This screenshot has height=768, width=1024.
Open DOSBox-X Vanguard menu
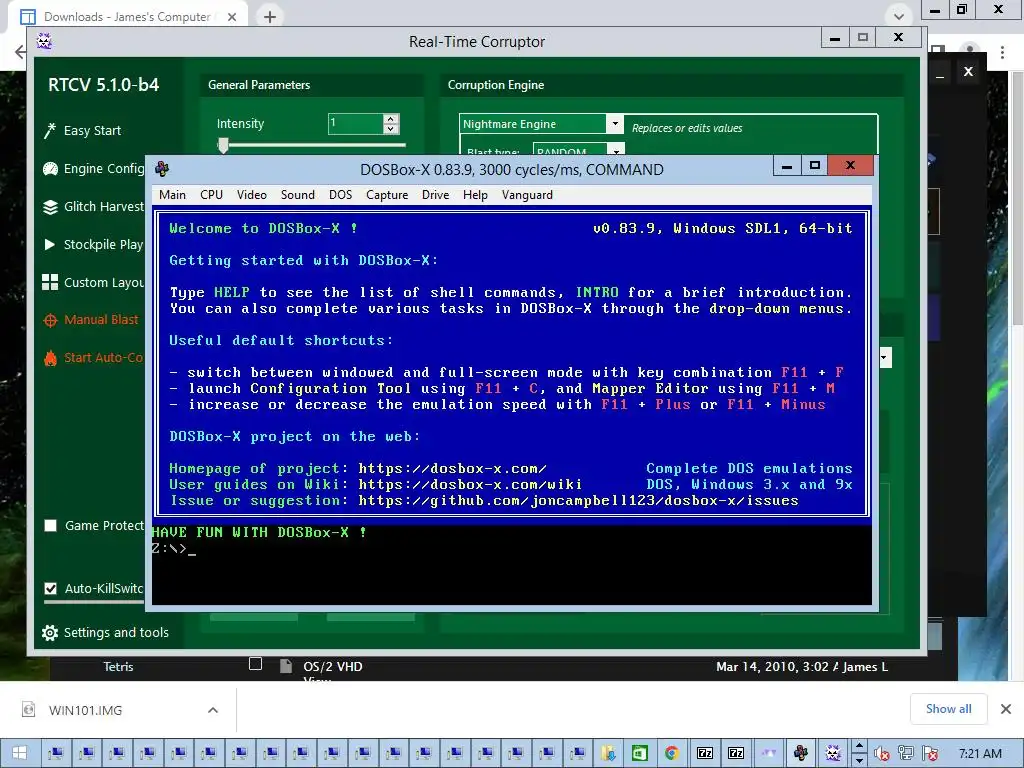(527, 195)
